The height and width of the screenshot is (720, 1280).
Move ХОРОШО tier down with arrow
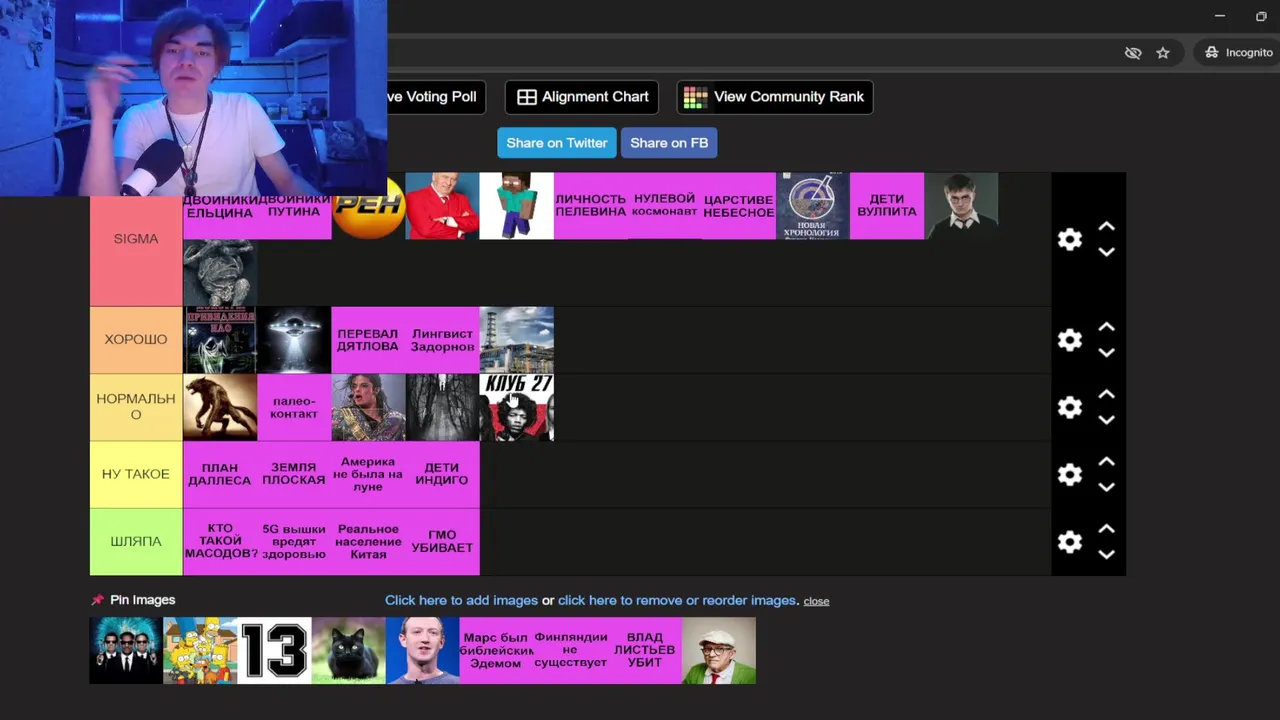pyautogui.click(x=1106, y=352)
